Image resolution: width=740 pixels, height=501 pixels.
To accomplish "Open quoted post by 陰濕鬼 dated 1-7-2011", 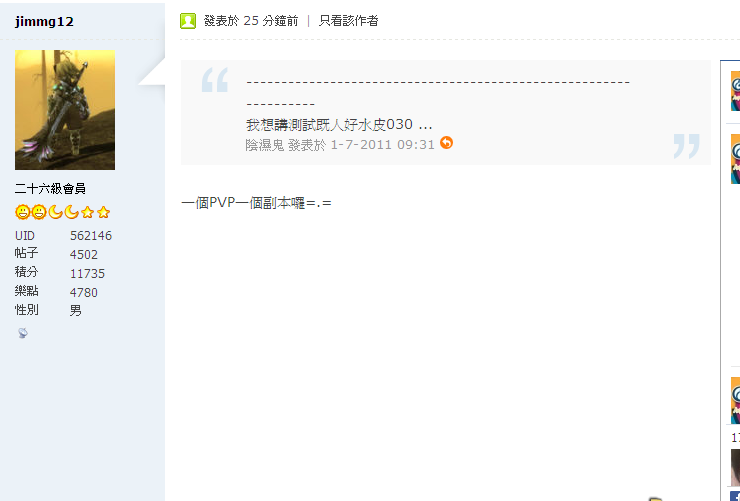I will 340,144.
